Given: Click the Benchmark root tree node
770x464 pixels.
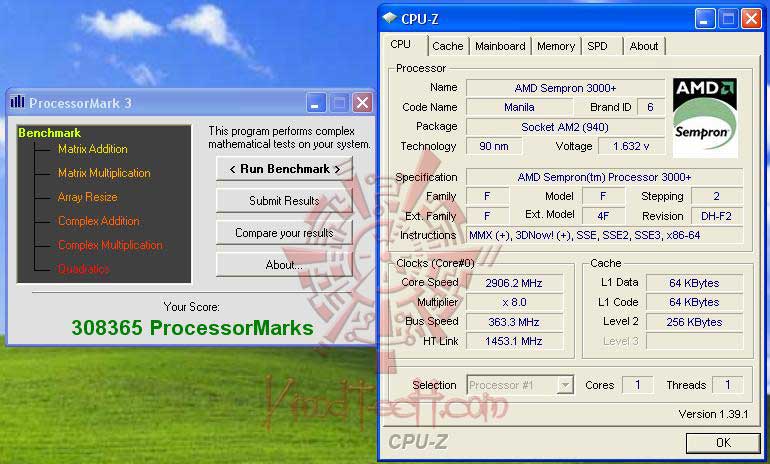Looking at the screenshot, I should tap(49, 133).
